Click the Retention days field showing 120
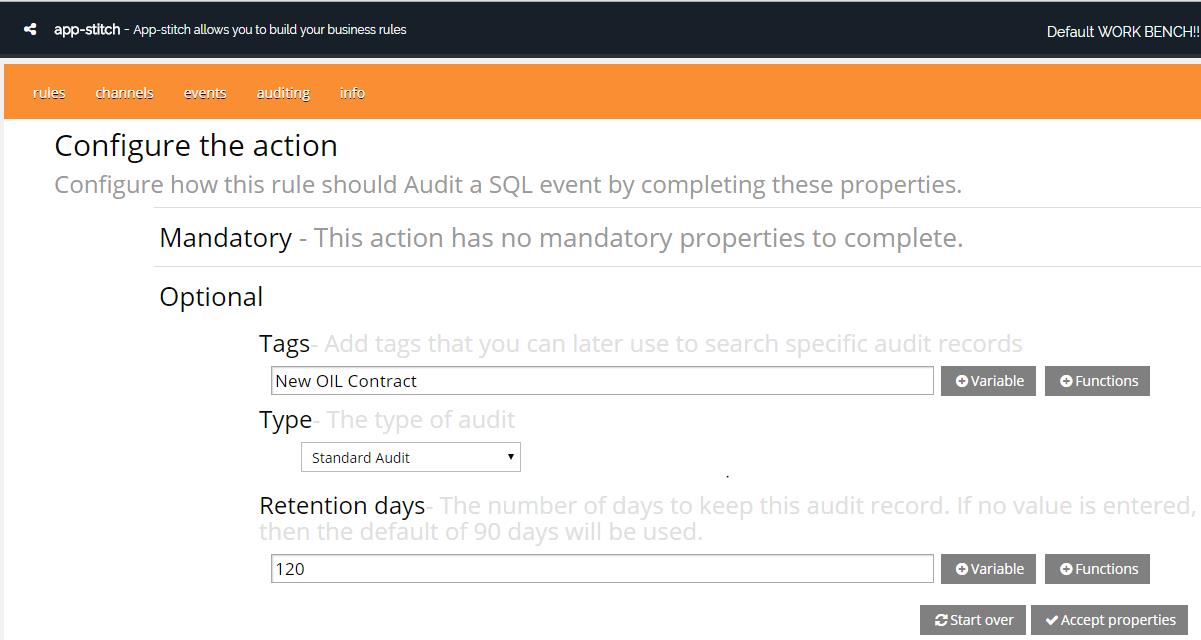This screenshot has width=1201, height=640. point(602,569)
